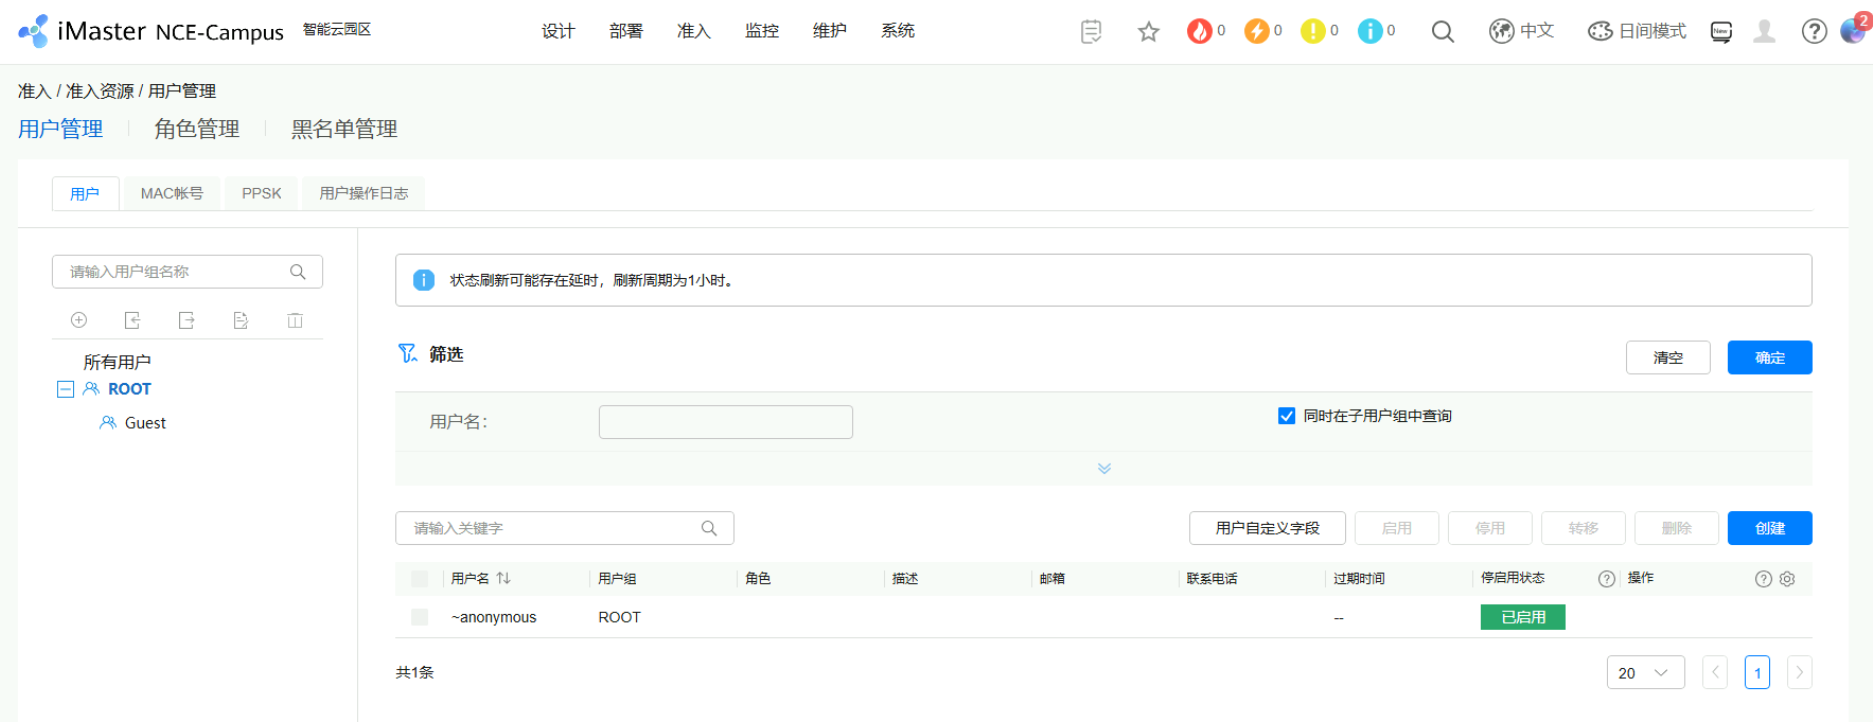The width and height of the screenshot is (1873, 722).
Task: Switch to the MAC帐号 tab
Action: point(171,193)
